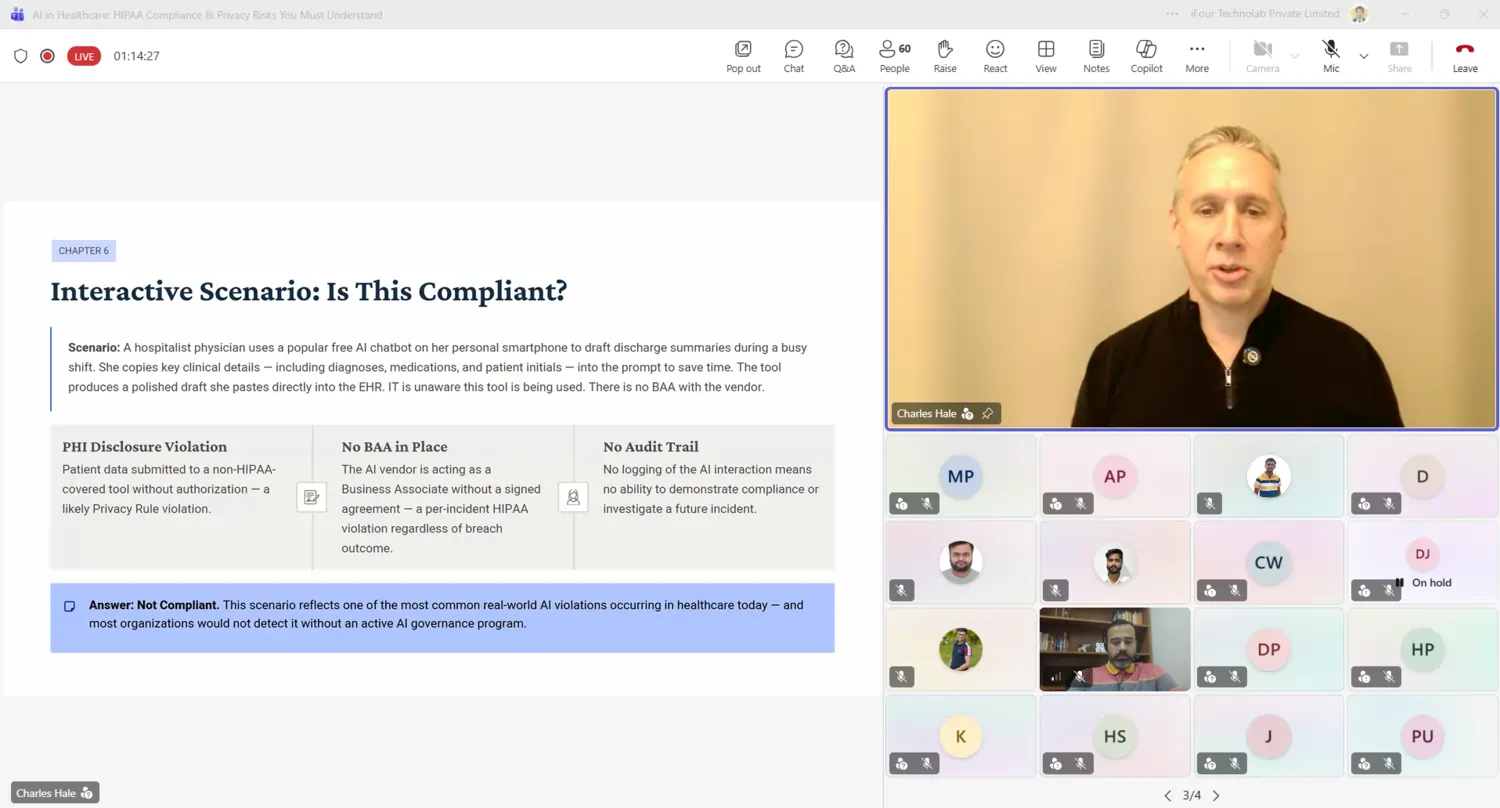Go to previous participants page
This screenshot has width=1500, height=808.
[1167, 796]
